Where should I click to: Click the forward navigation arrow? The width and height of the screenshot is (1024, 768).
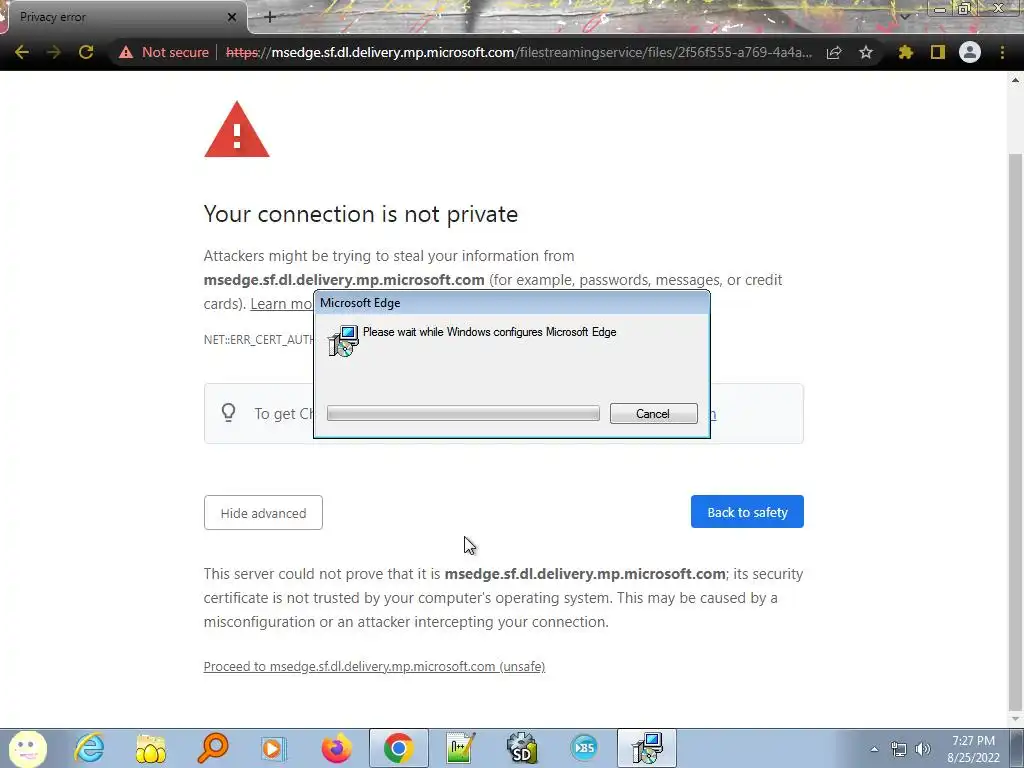tap(54, 52)
